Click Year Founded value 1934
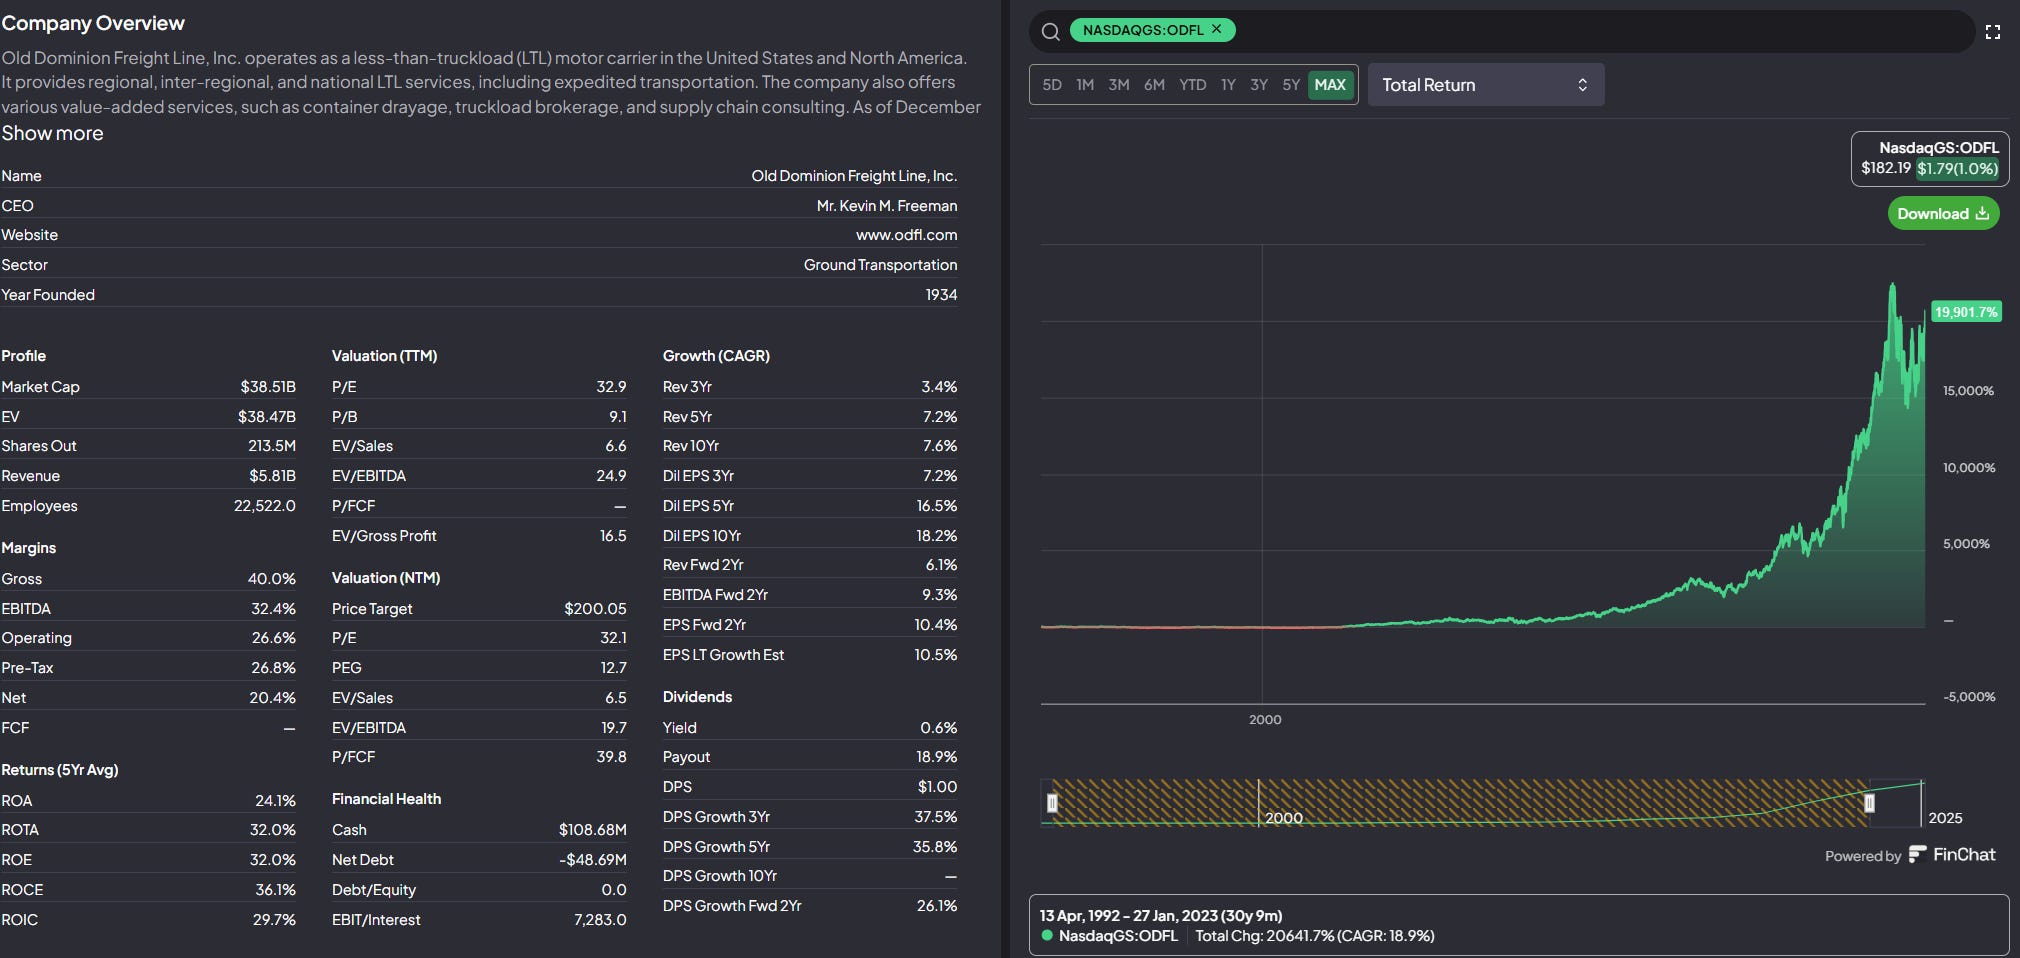The height and width of the screenshot is (958, 2020). (941, 295)
